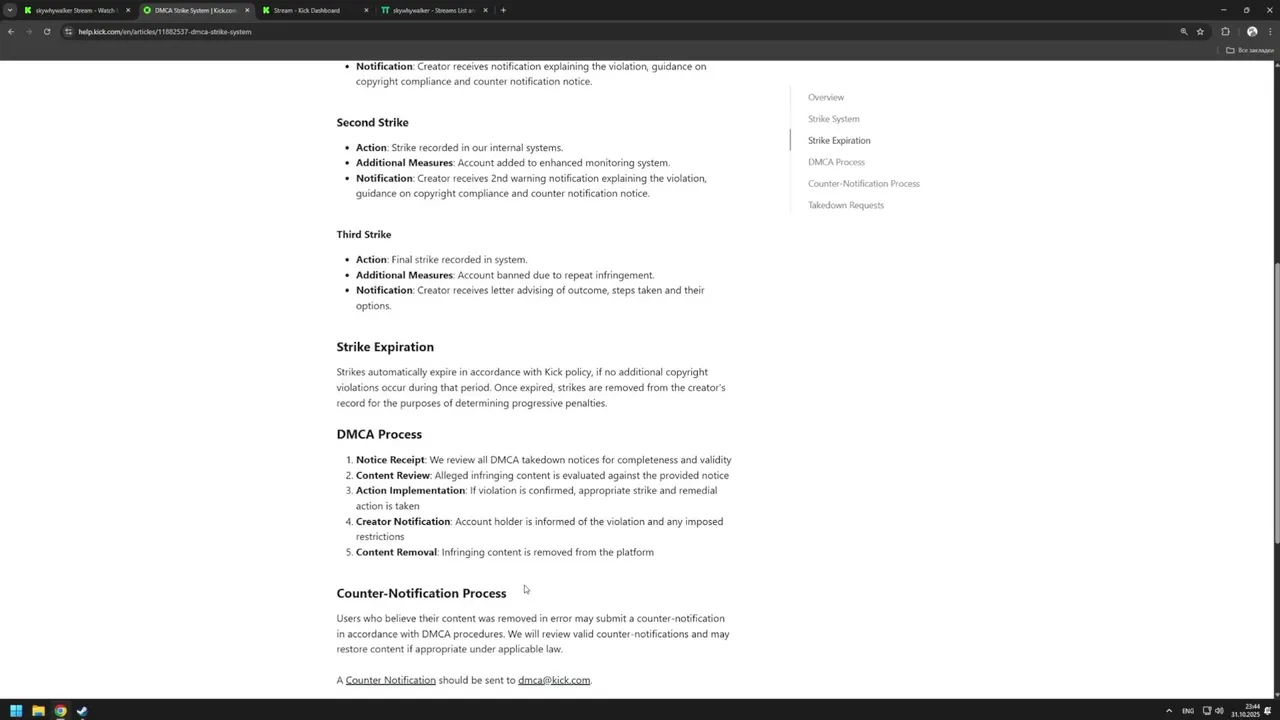1280x720 pixels.
Task: Switch the ENG input language indicator
Action: coord(1188,711)
